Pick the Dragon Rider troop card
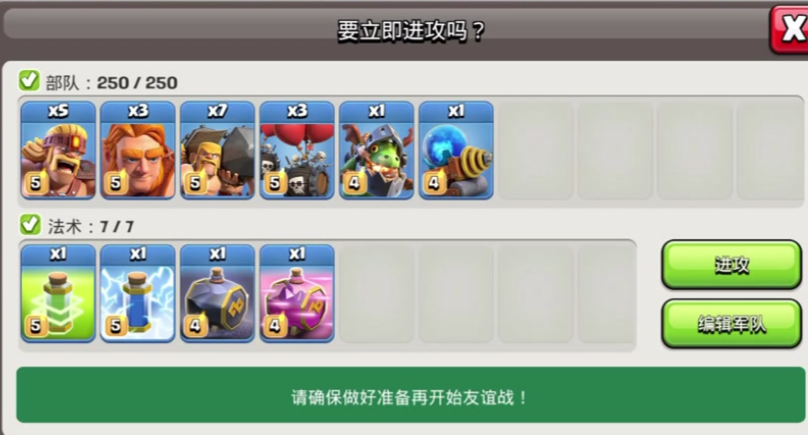Image resolution: width=808 pixels, height=435 pixels. pos(377,150)
